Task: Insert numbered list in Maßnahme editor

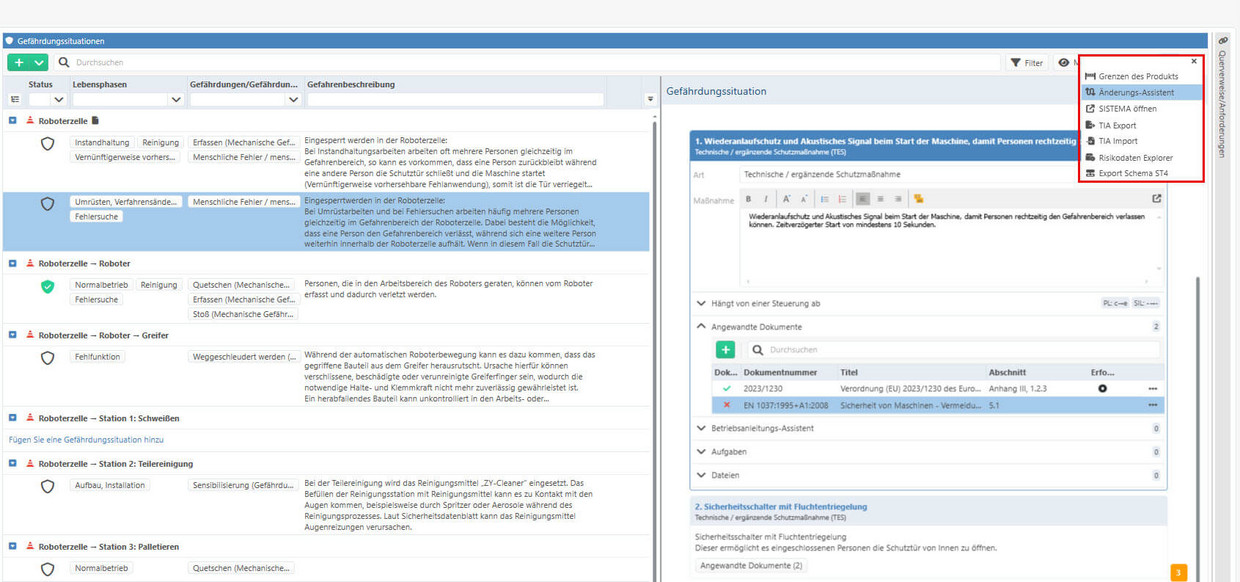Action: point(841,199)
